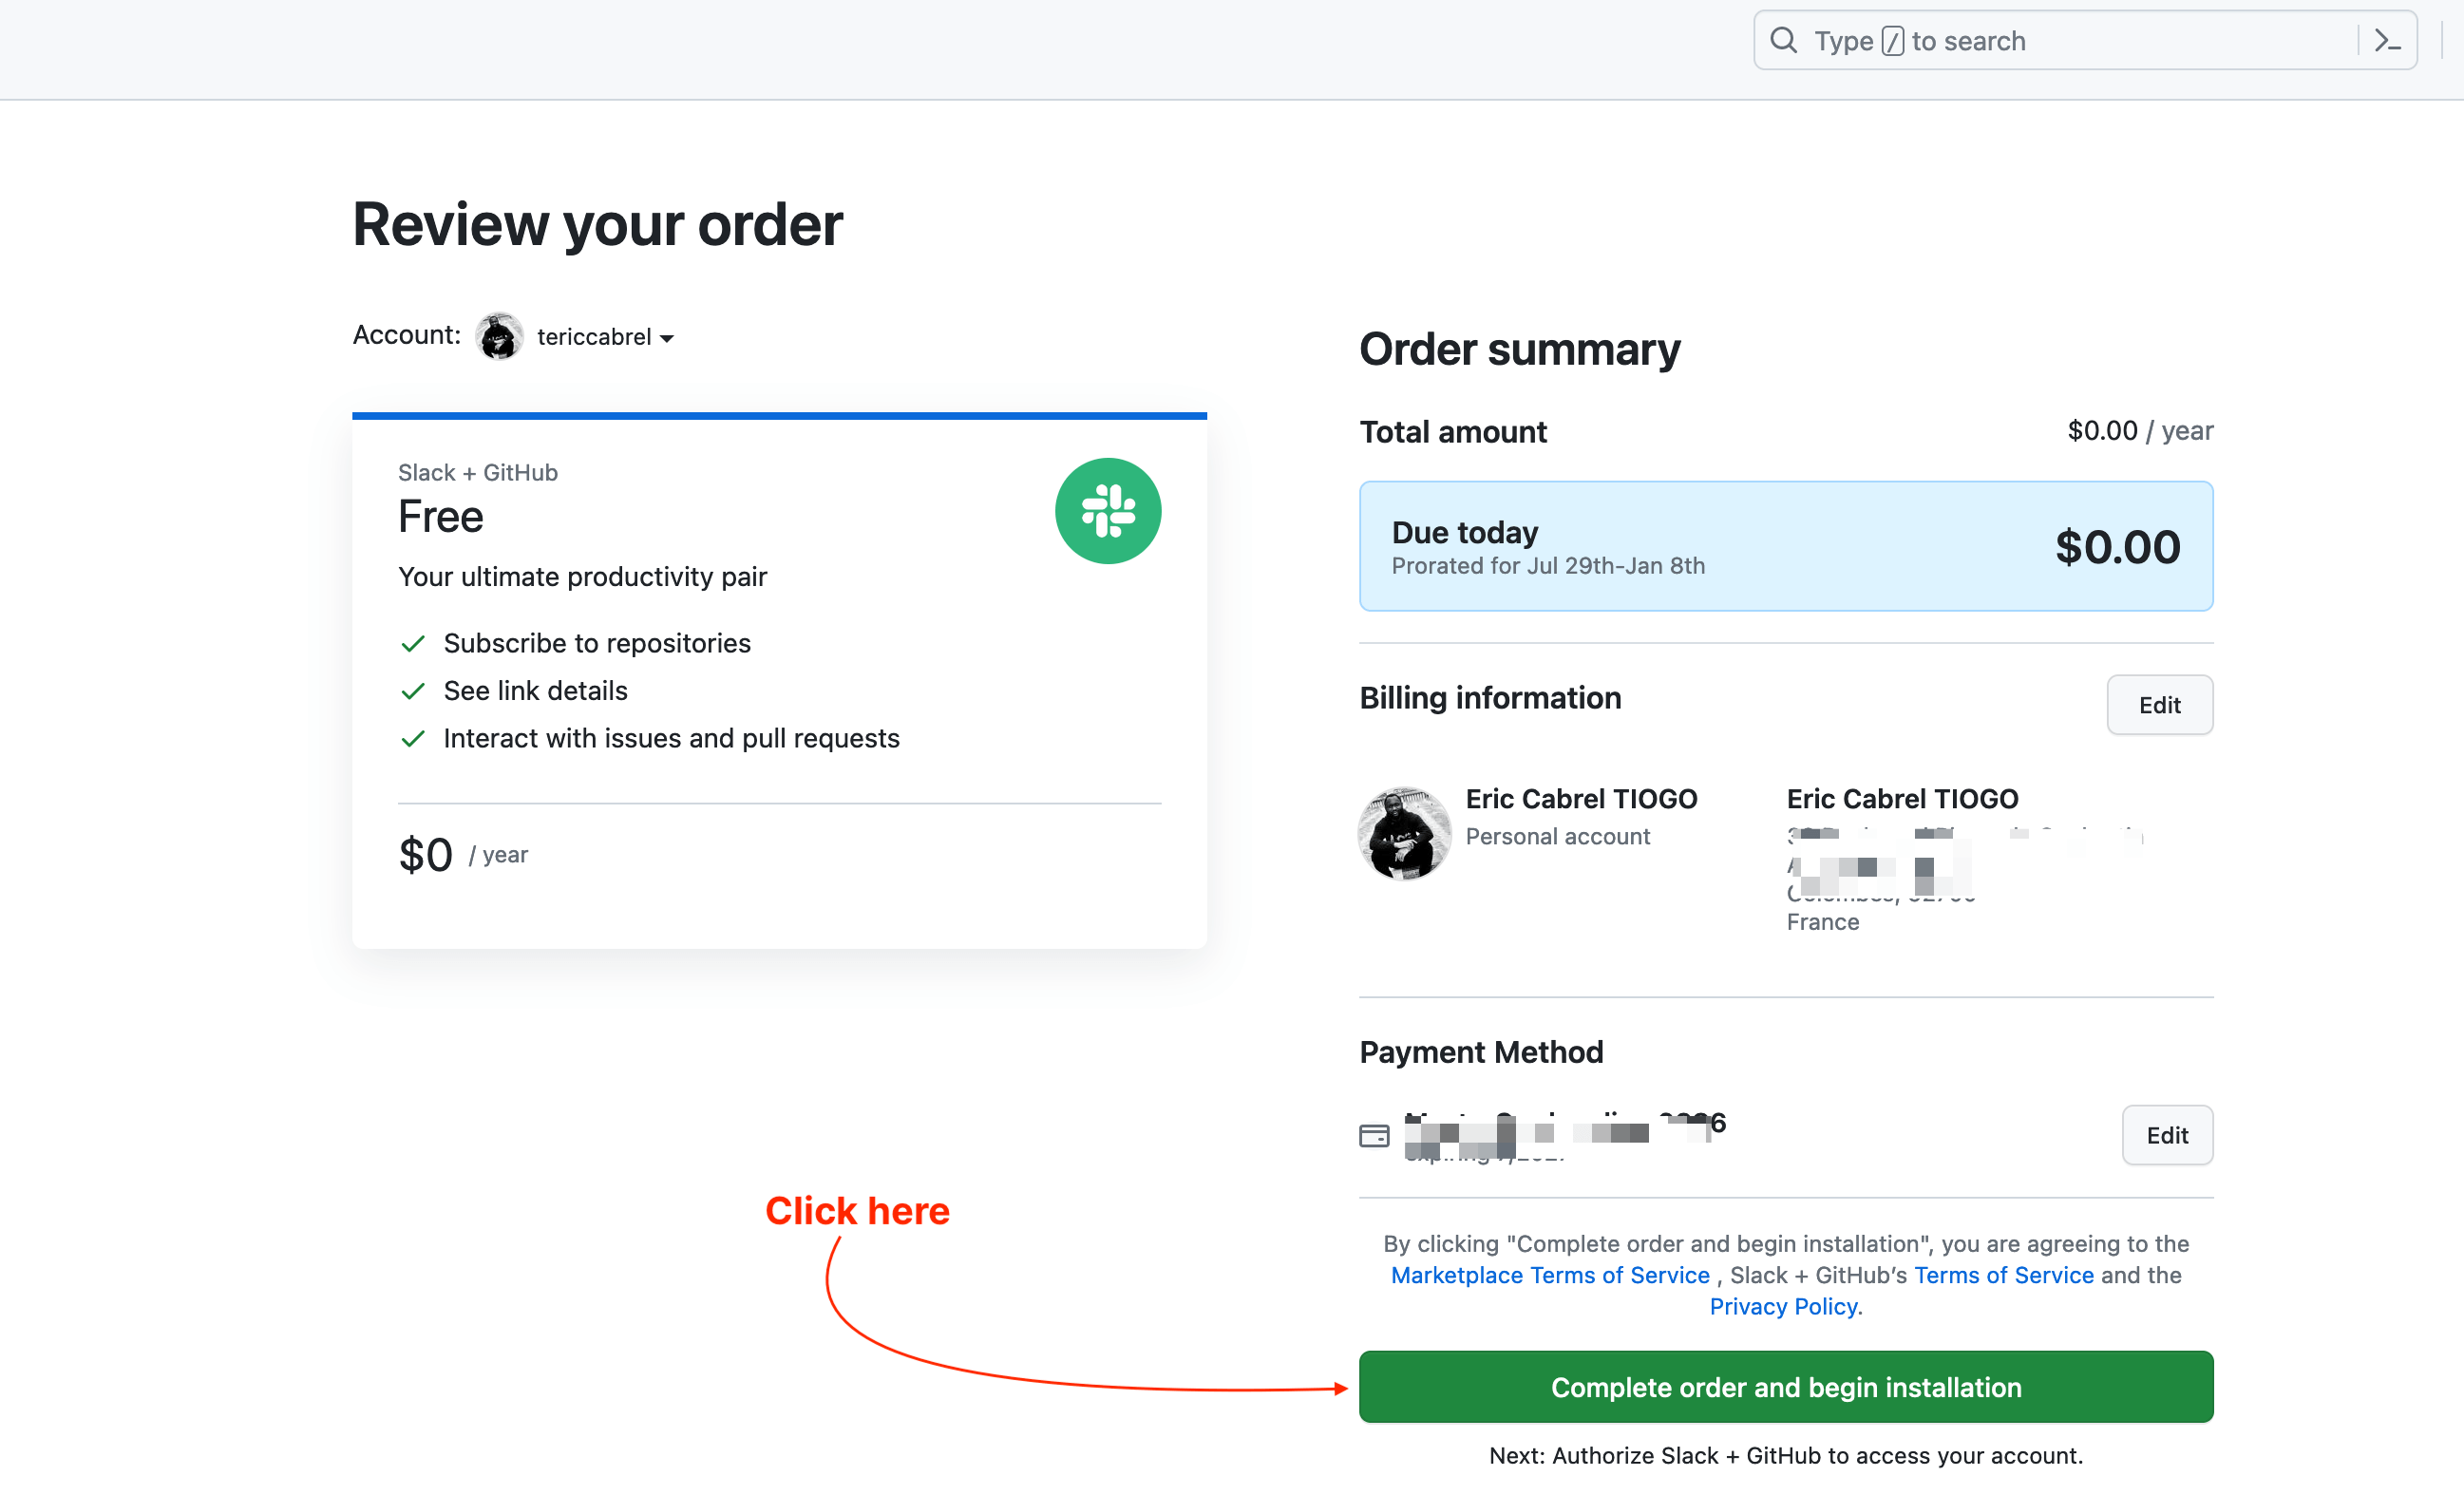This screenshot has width=2464, height=1495.
Task: View the Privacy Policy
Action: pos(1783,1306)
